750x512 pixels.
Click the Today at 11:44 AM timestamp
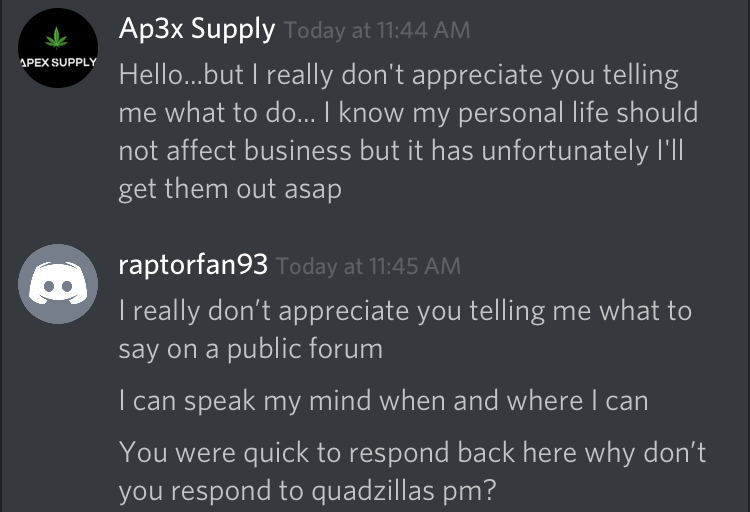pos(377,31)
